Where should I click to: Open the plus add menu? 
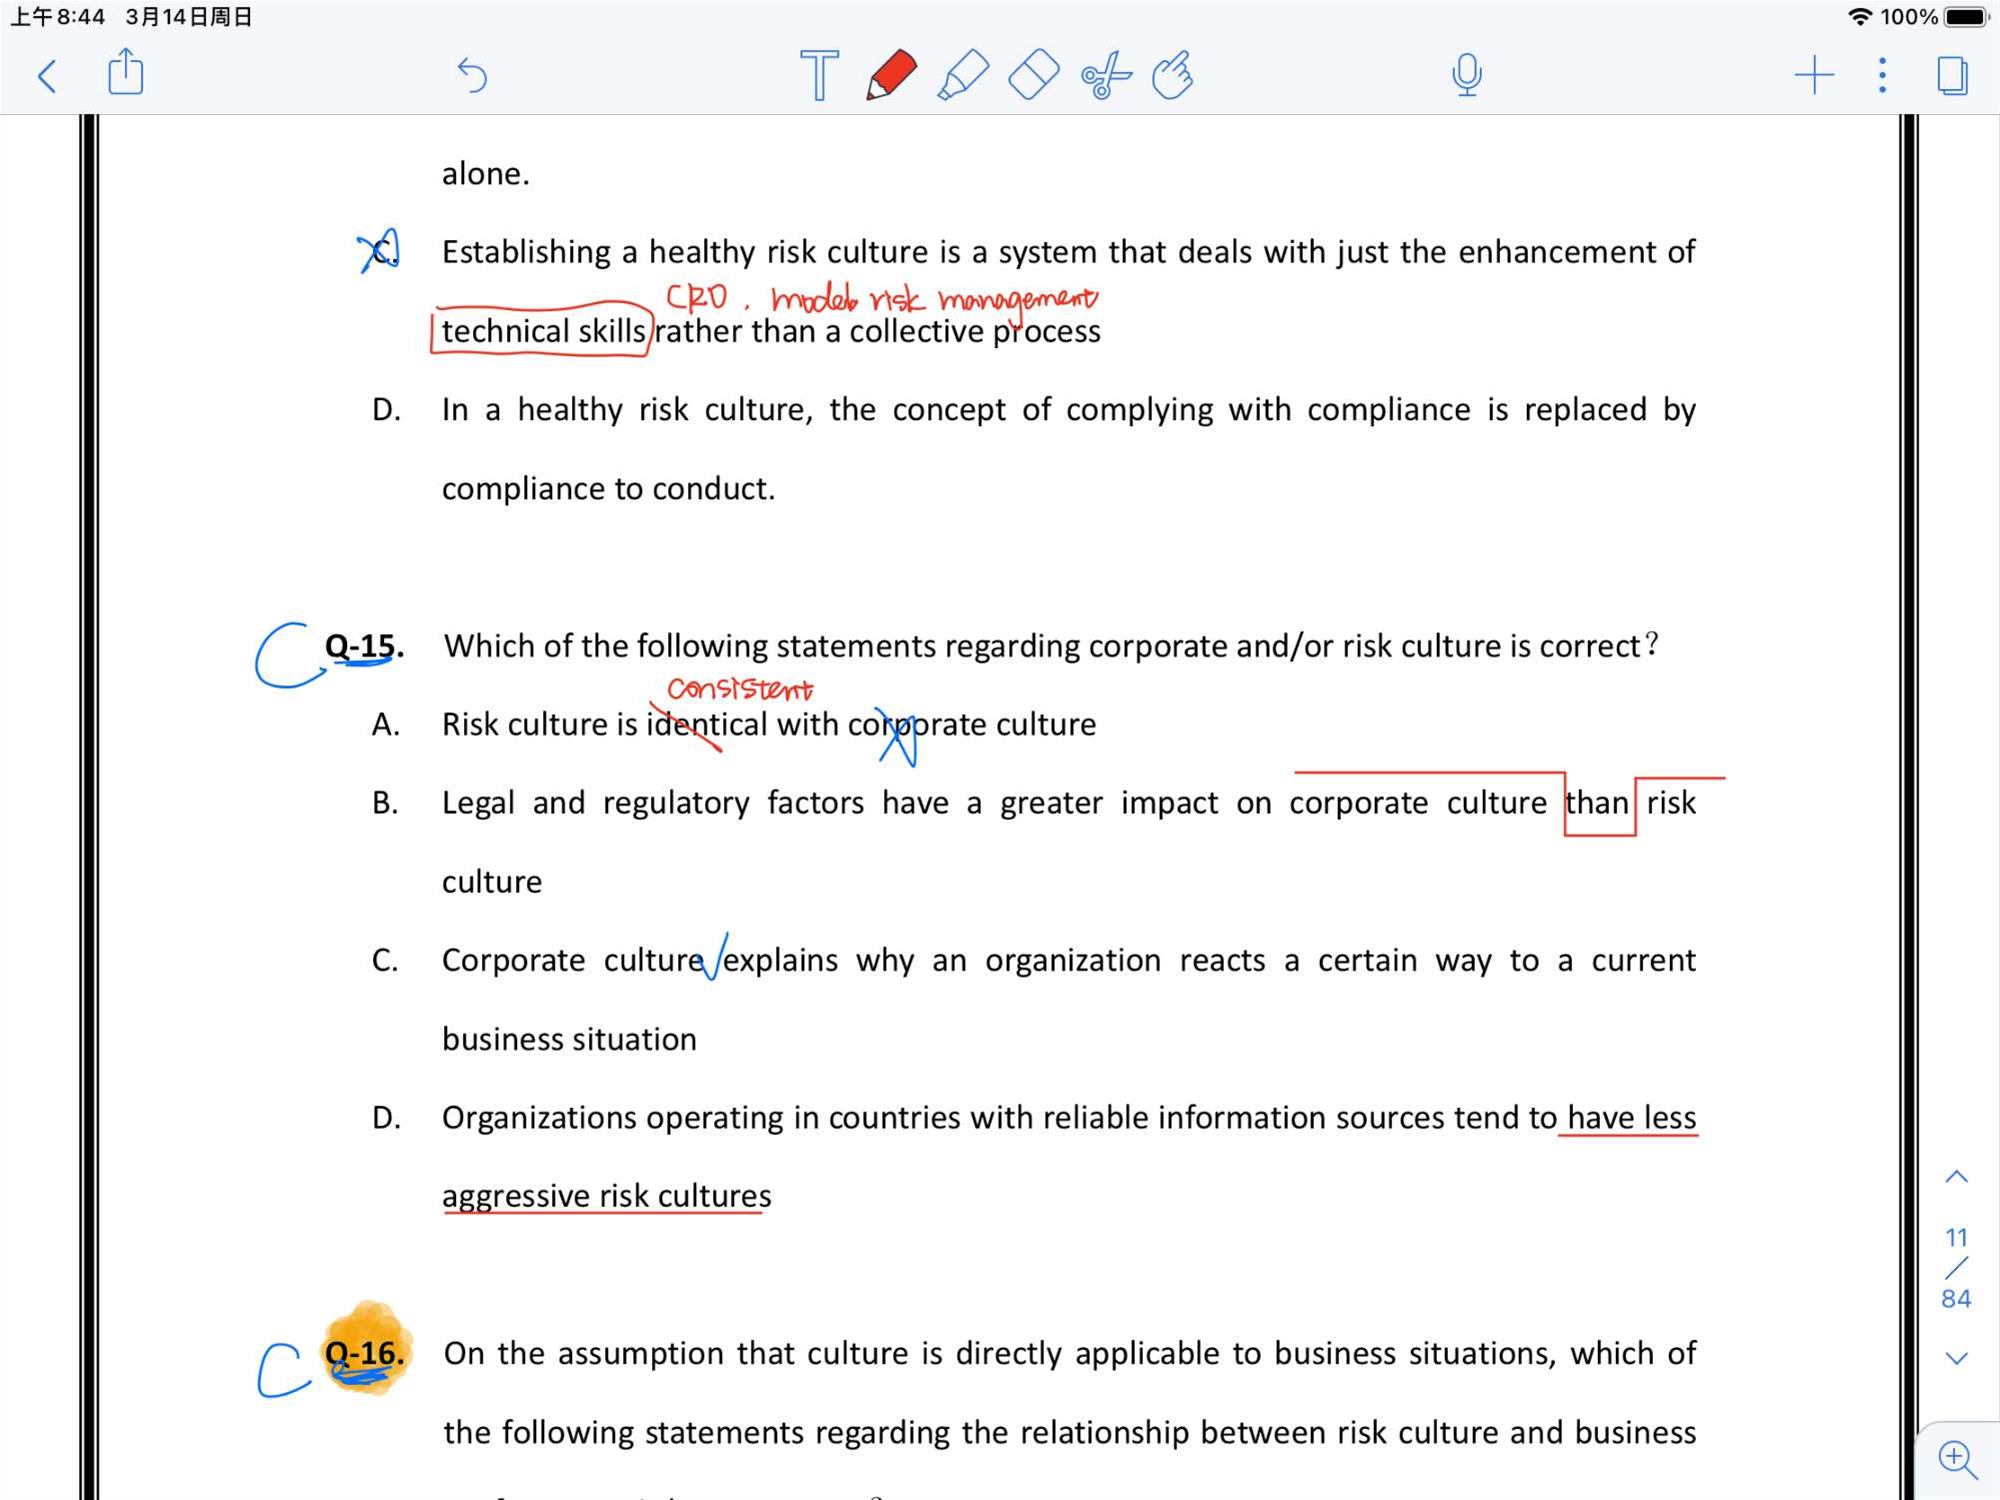pyautogui.click(x=1814, y=76)
